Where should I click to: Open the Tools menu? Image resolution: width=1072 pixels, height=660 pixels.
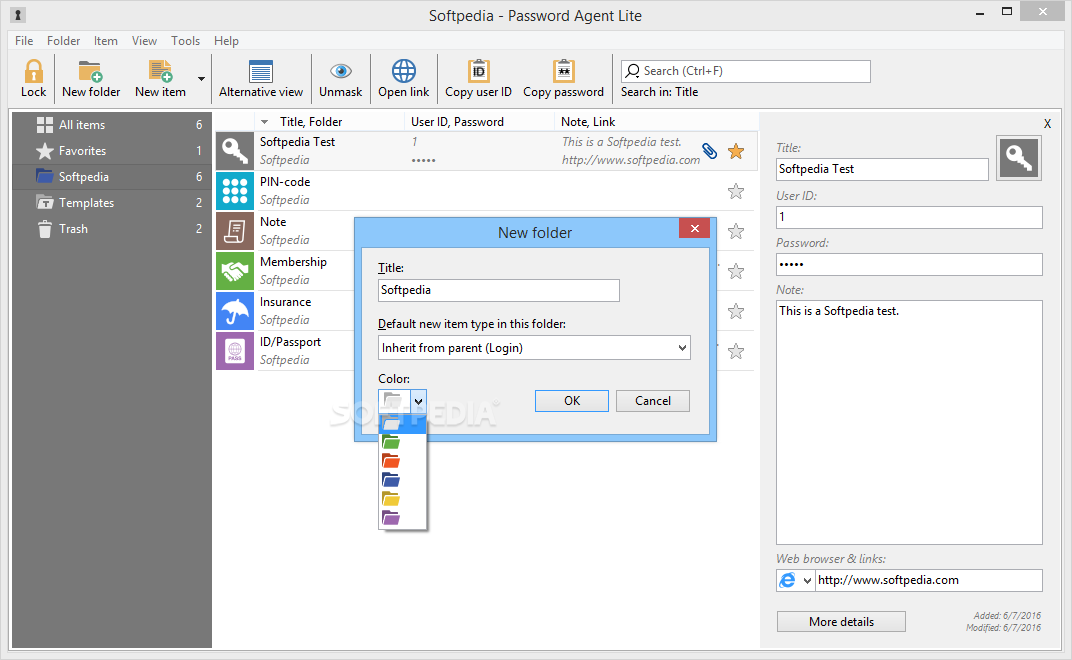tap(185, 40)
